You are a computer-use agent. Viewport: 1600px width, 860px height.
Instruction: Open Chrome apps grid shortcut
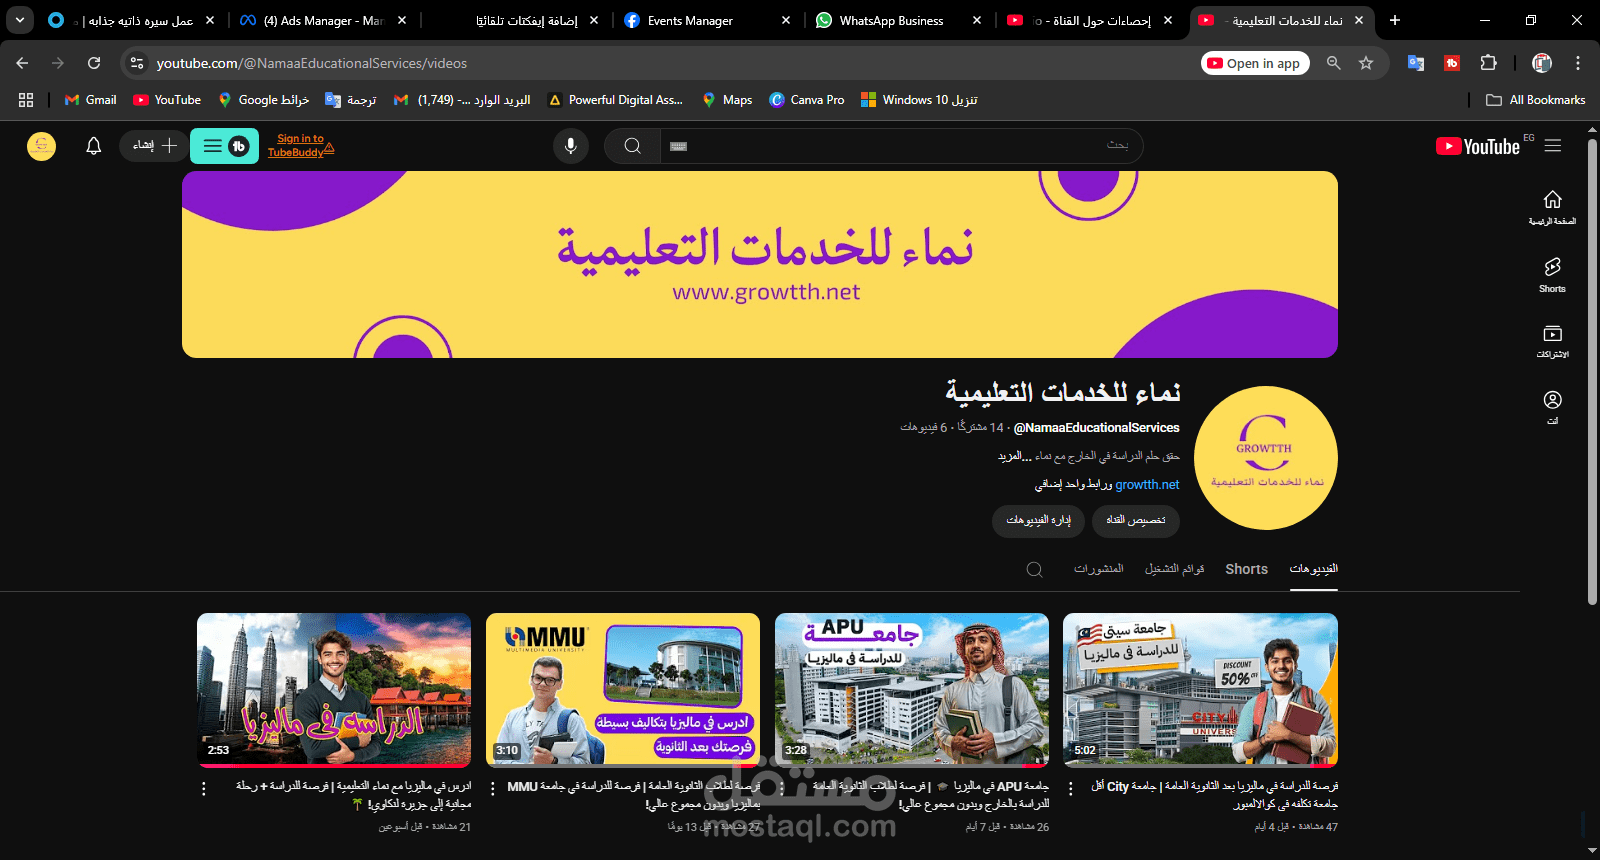pyautogui.click(x=26, y=100)
